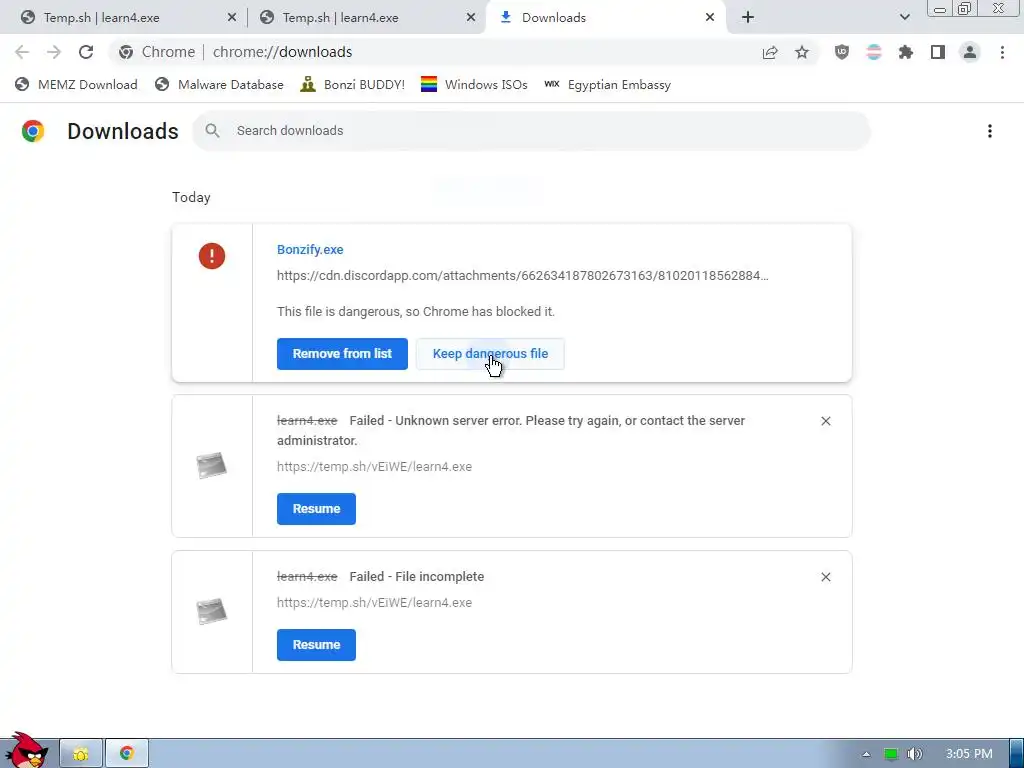Click the green network tray icon
This screenshot has width=1024, height=768.
[891, 754]
